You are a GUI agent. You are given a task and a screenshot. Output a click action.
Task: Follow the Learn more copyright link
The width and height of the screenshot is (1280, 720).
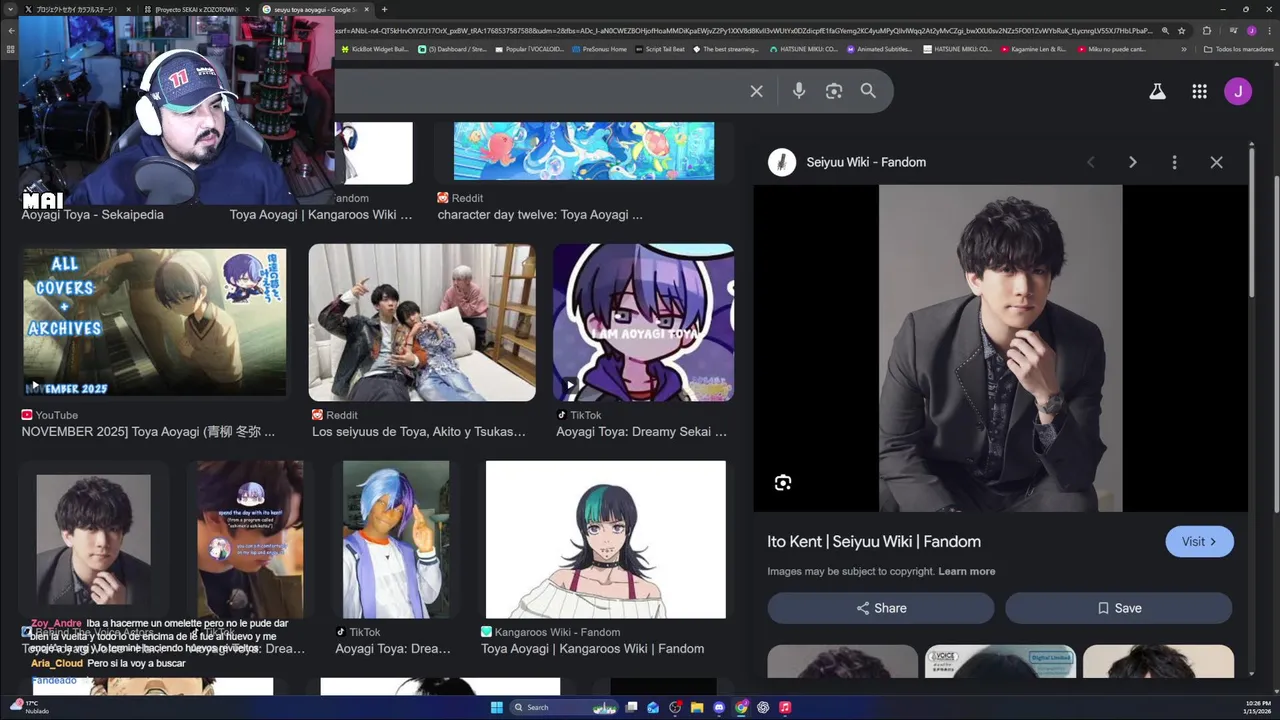point(966,571)
